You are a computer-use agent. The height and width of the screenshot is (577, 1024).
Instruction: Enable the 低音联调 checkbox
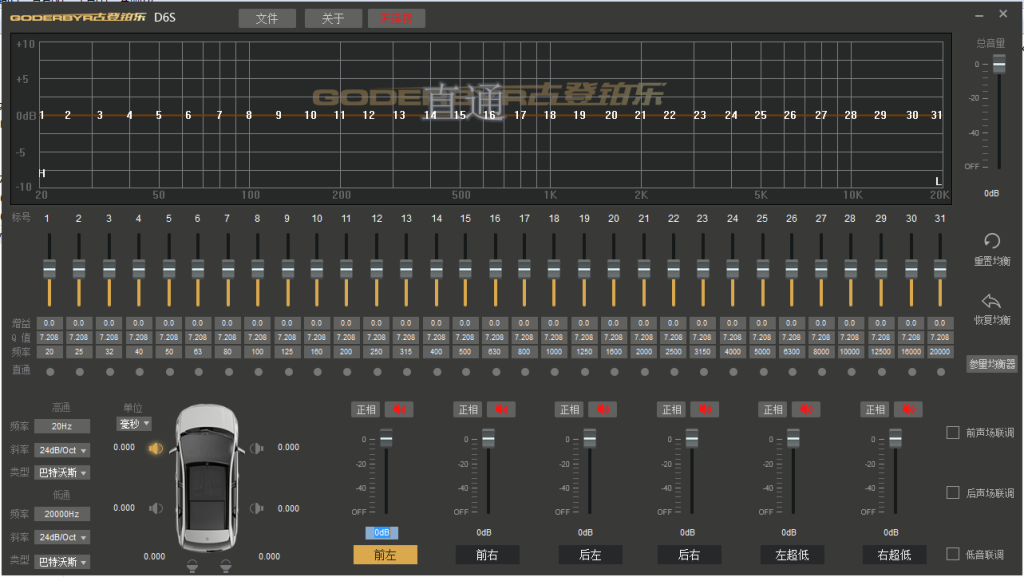coord(953,554)
